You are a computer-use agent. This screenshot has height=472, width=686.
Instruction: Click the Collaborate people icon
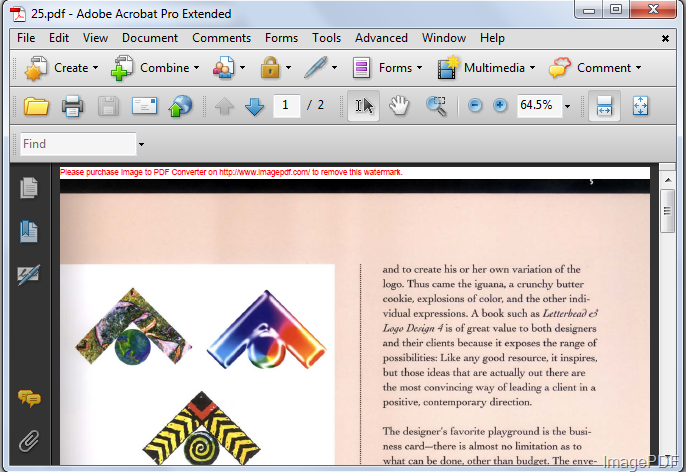coord(224,68)
